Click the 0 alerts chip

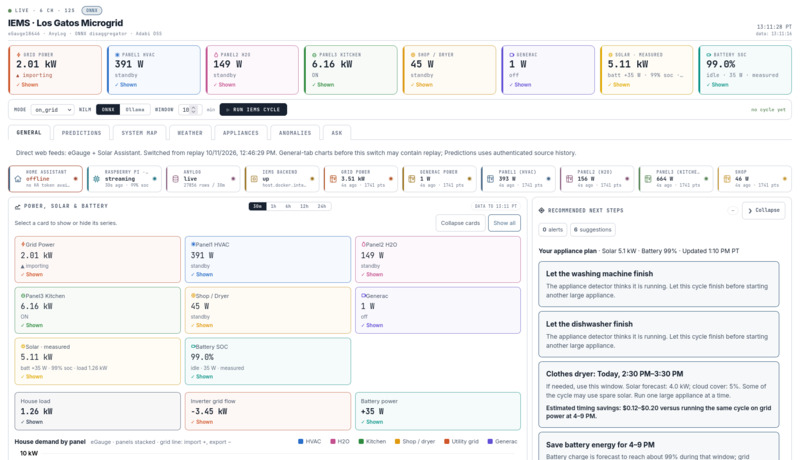click(553, 230)
